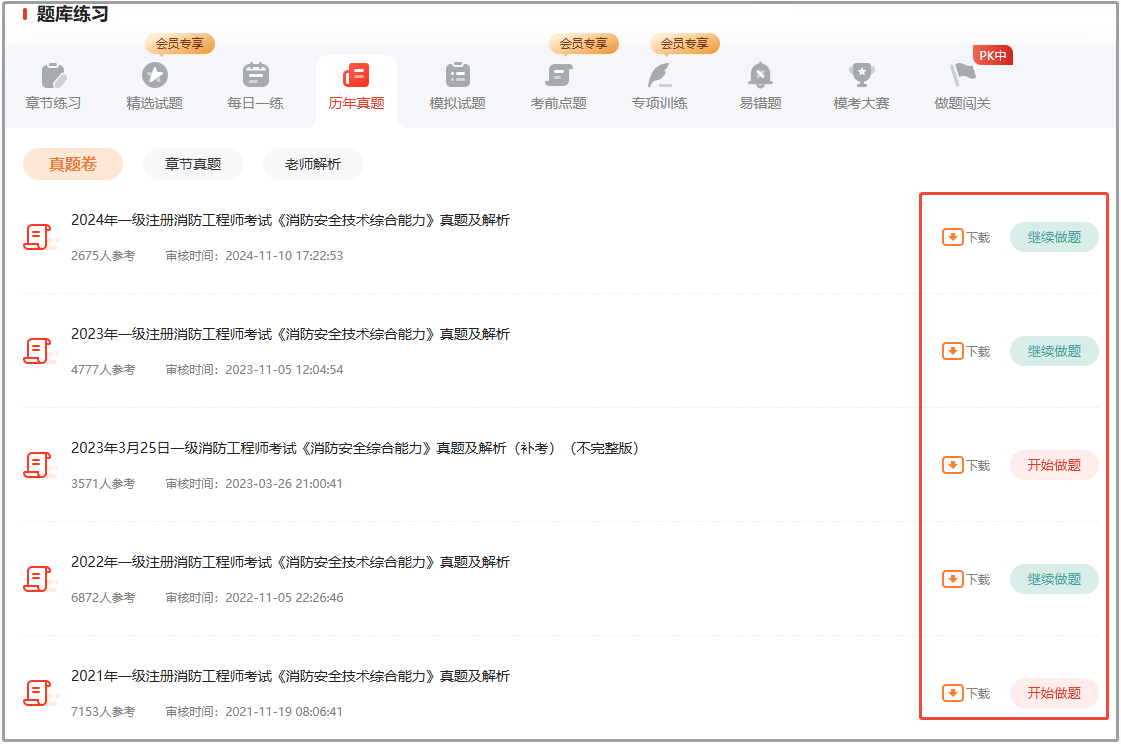Viewport: 1121px width, 744px height.
Task: Select the 老师解析 filter pill
Action: (x=313, y=164)
